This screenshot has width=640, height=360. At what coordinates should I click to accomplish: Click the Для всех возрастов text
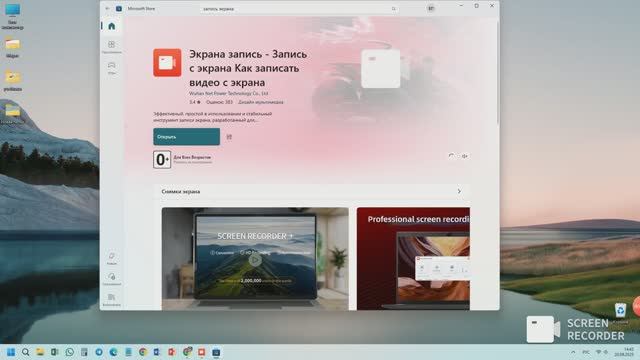[192, 157]
